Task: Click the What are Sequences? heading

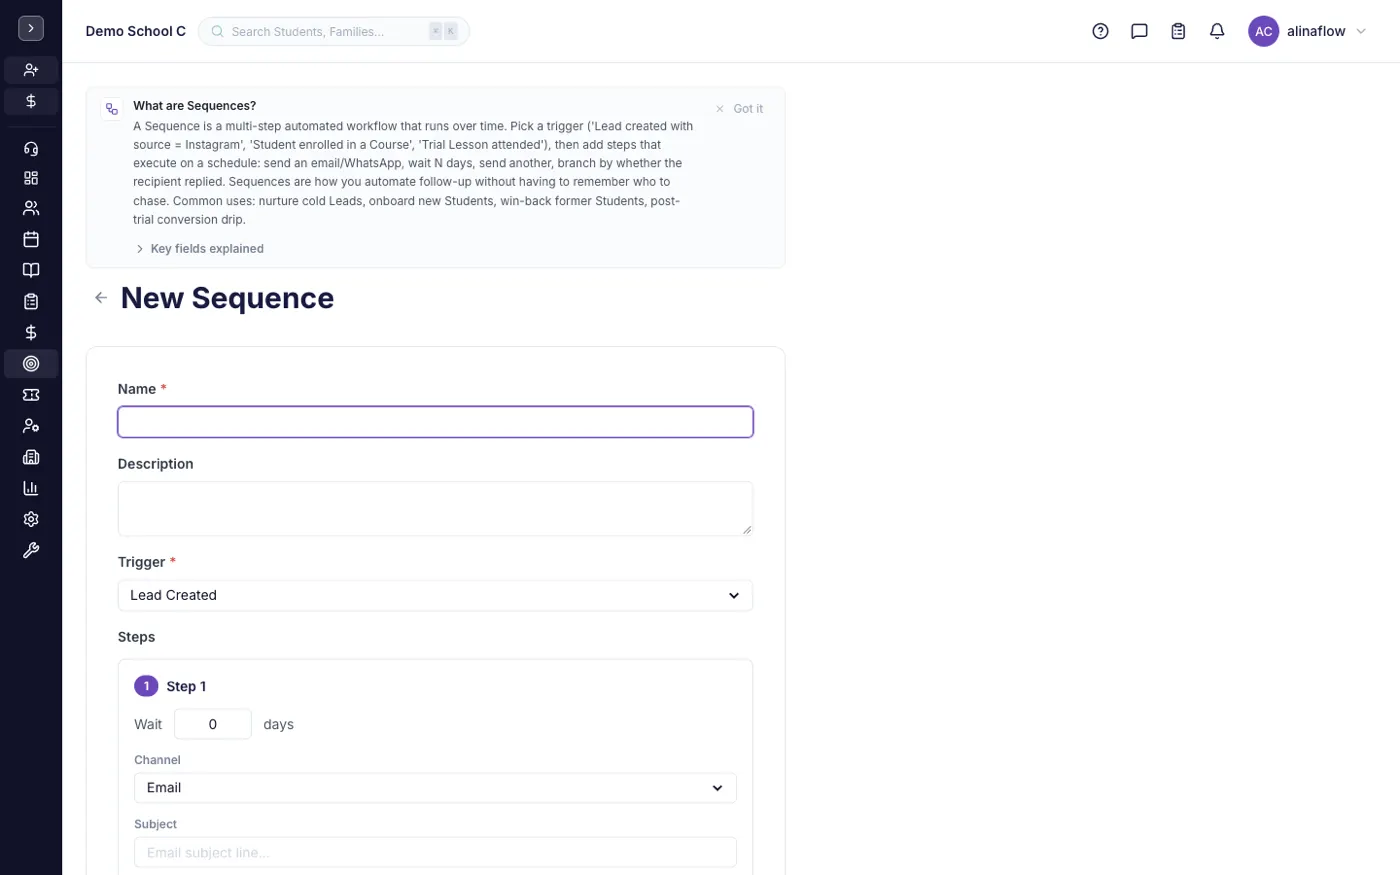Action: point(194,106)
